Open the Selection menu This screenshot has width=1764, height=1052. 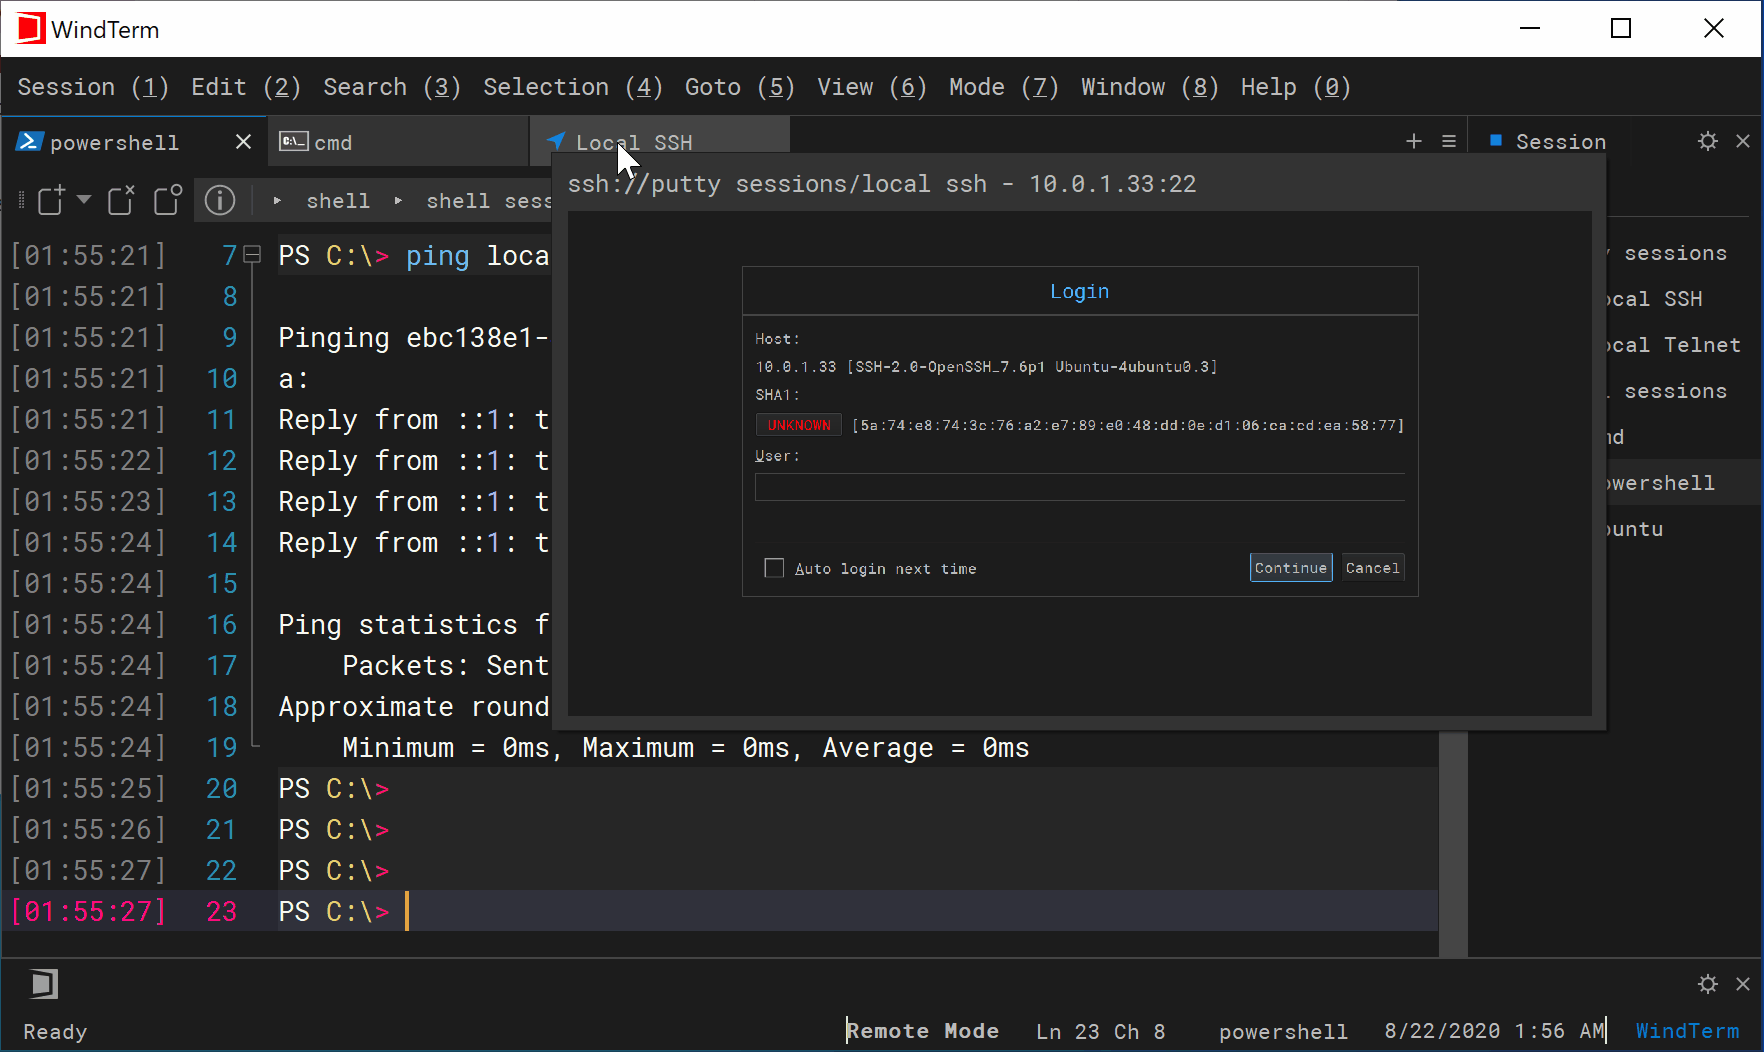[x=573, y=87]
